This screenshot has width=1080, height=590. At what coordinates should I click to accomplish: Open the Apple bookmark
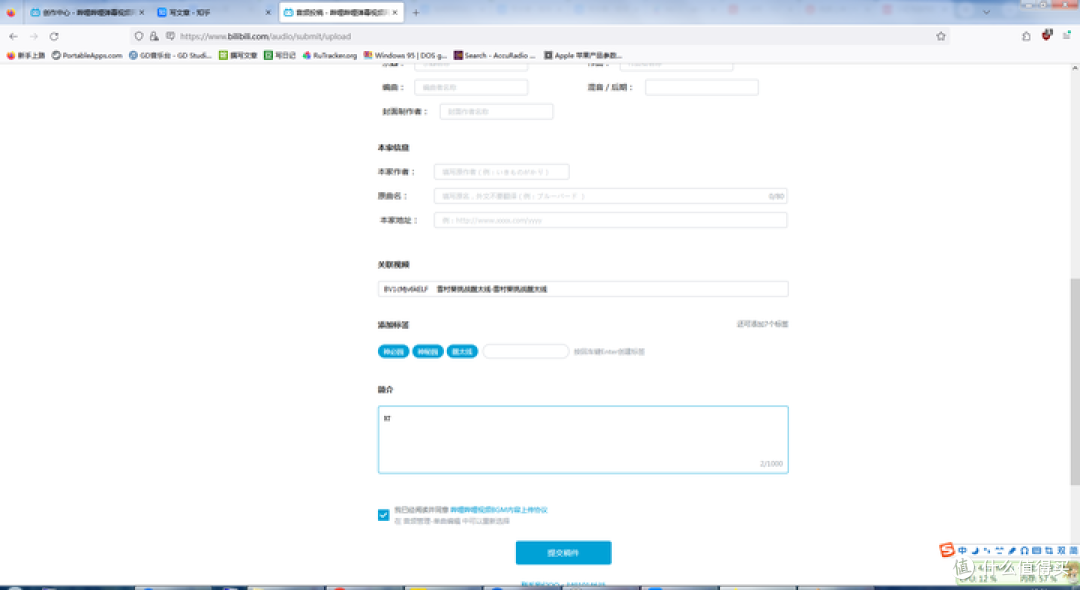click(583, 55)
